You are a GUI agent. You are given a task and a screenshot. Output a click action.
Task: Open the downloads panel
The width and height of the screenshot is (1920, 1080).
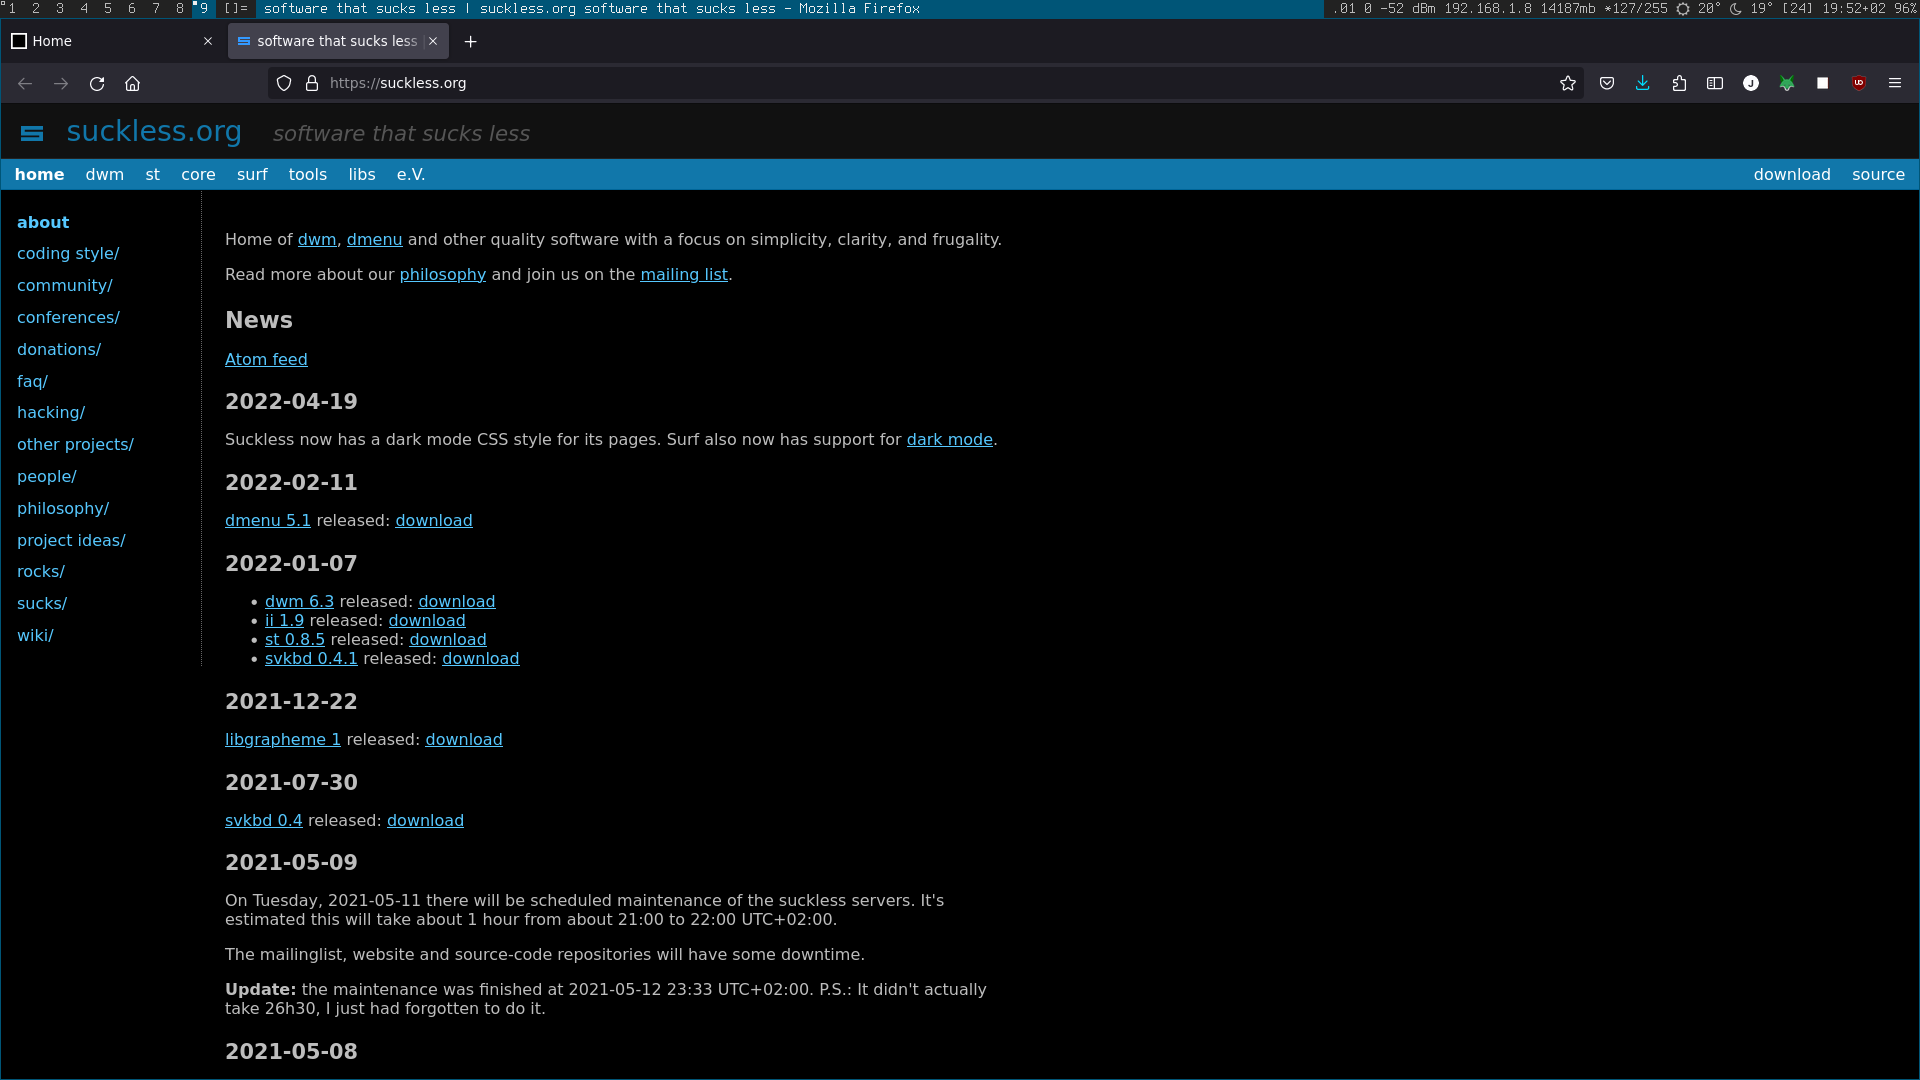(x=1643, y=84)
